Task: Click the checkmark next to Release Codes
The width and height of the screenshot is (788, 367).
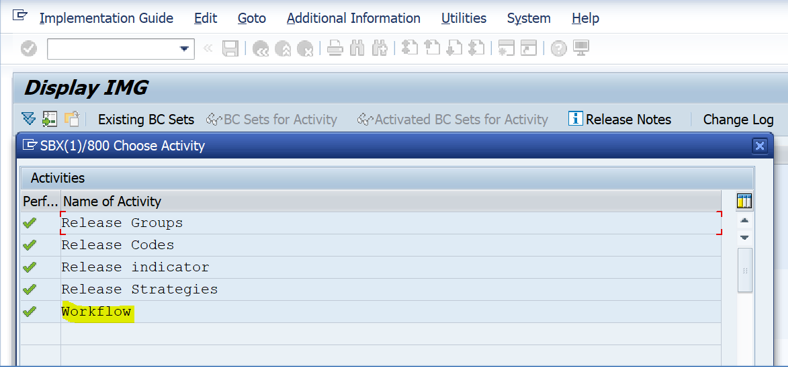Action: coord(30,245)
